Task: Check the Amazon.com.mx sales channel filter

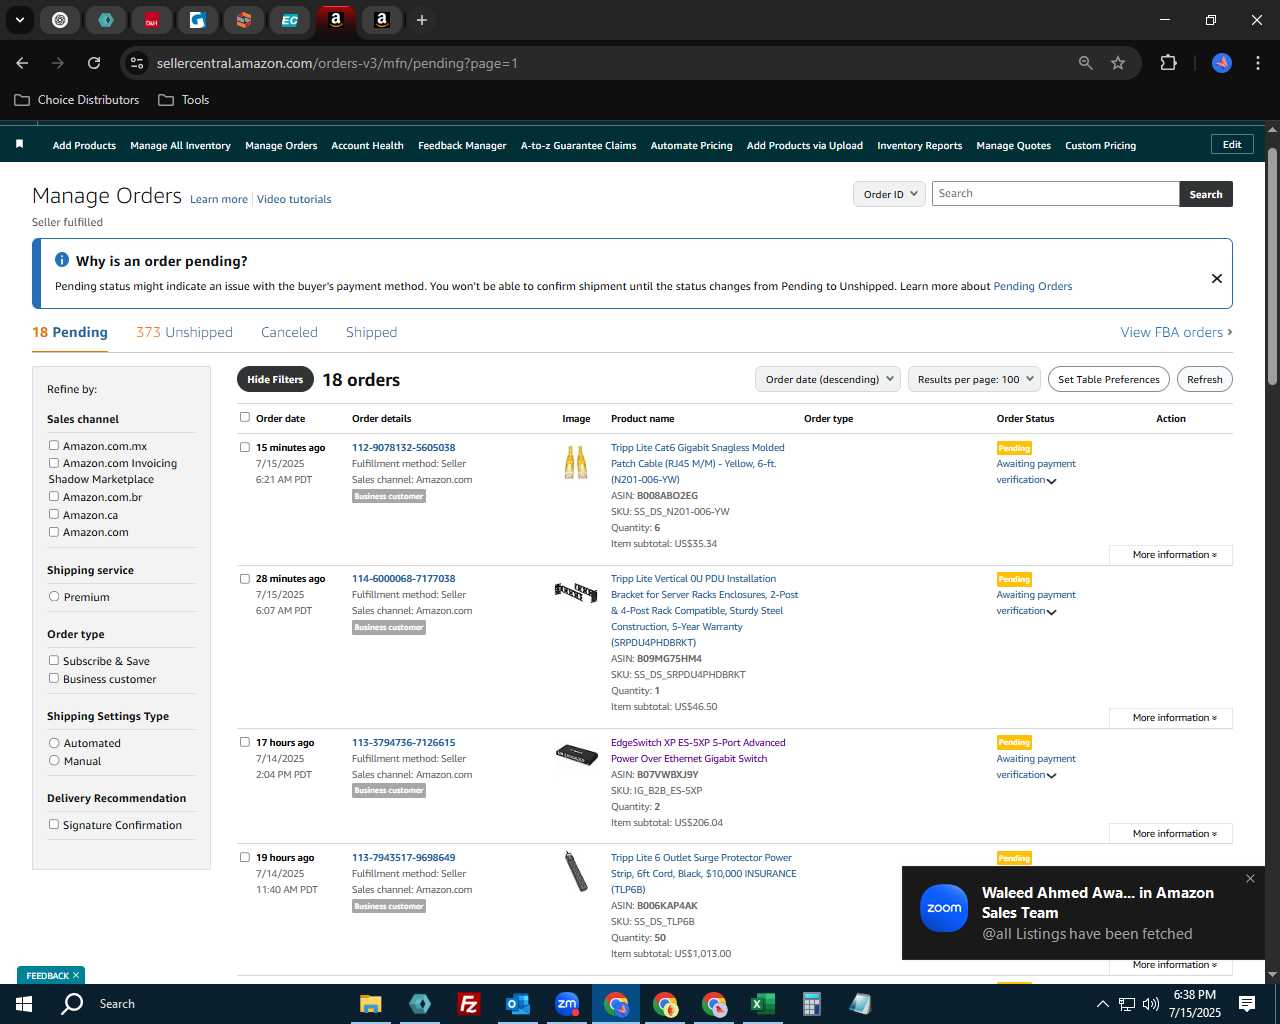Action: [x=54, y=446]
